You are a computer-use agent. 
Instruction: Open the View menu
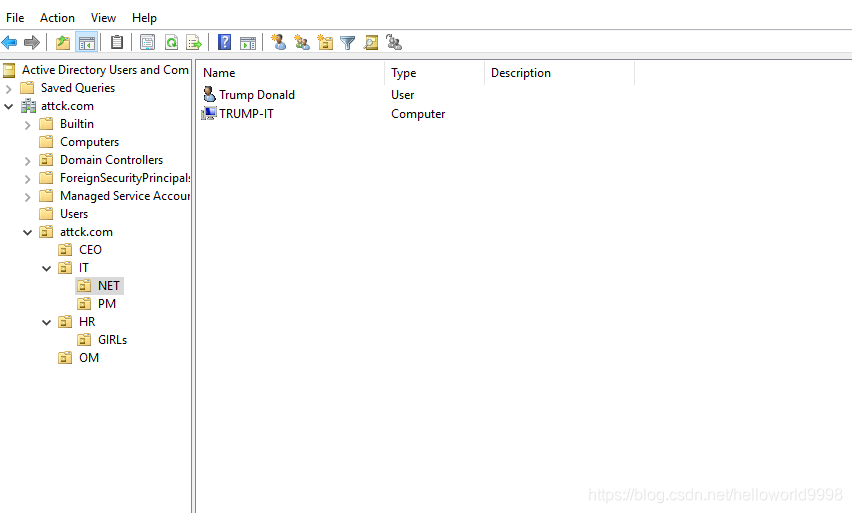coord(103,17)
